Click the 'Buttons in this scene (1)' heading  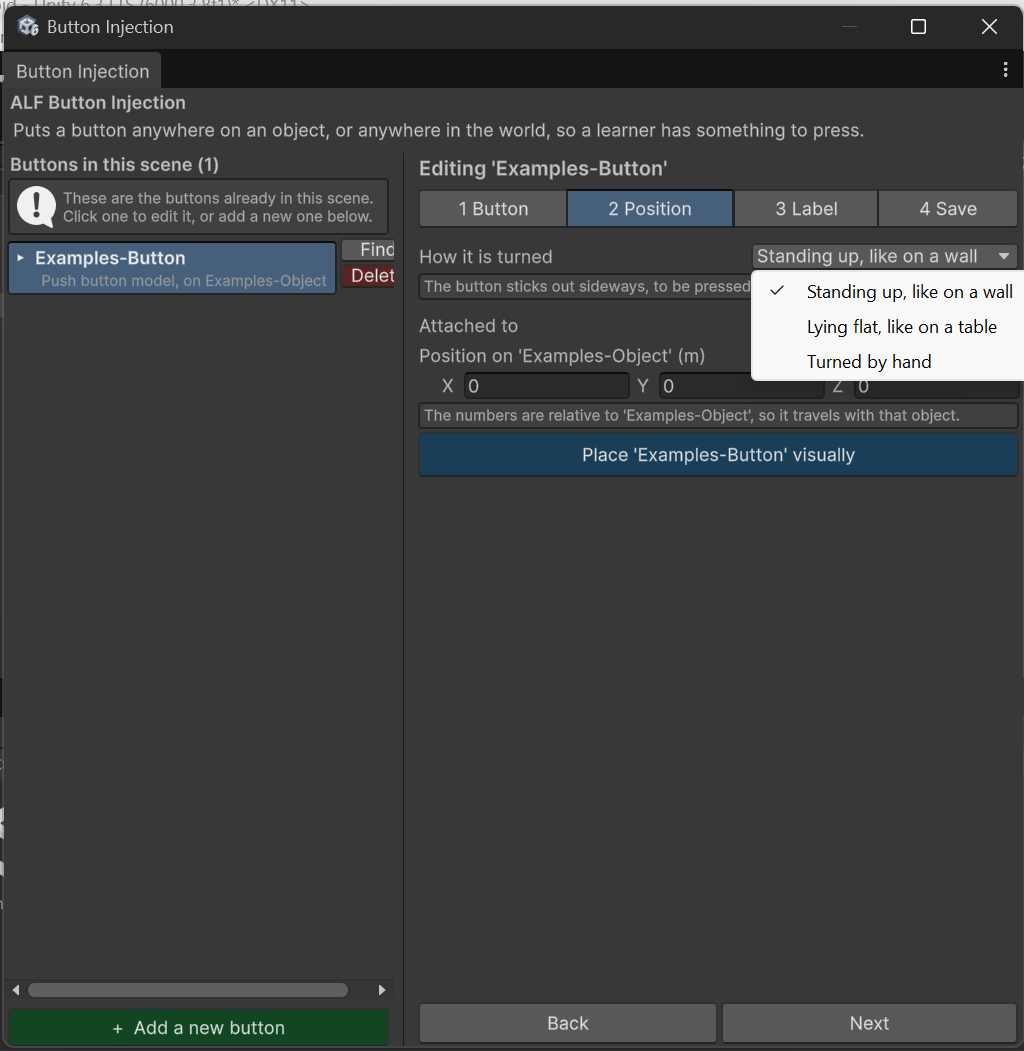[x=115, y=165]
